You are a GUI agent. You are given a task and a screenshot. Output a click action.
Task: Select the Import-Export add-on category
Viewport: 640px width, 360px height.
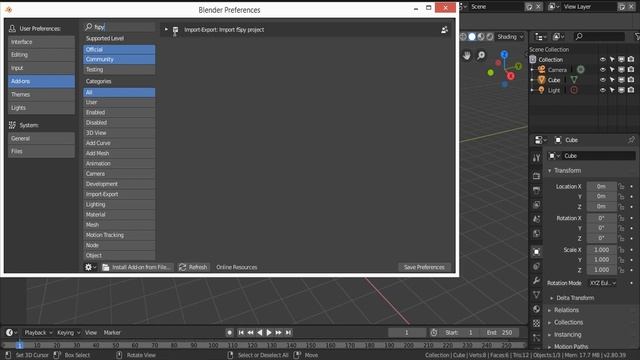point(119,194)
